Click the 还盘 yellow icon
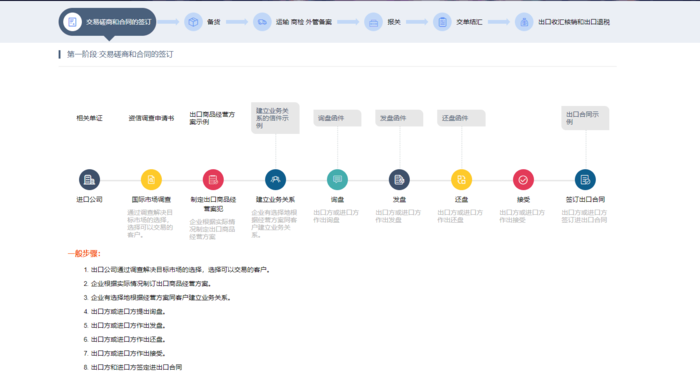The height and width of the screenshot is (377, 700). 462,180
